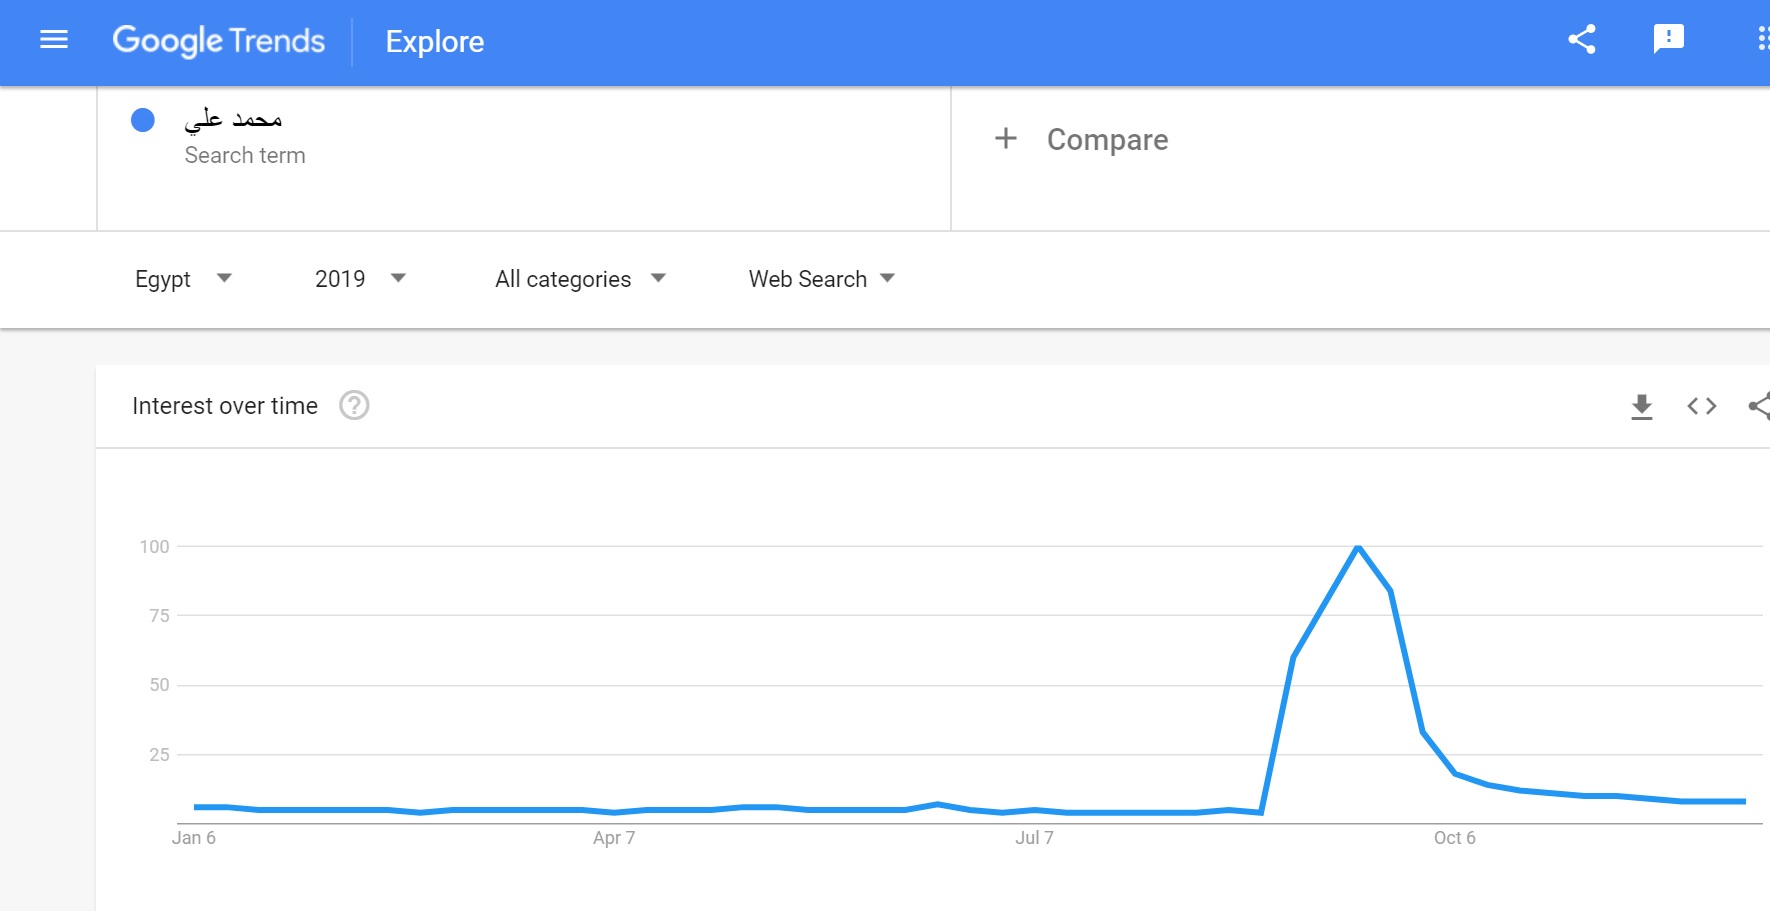This screenshot has height=911, width=1770.
Task: Expand the All categories dropdown
Action: (581, 279)
